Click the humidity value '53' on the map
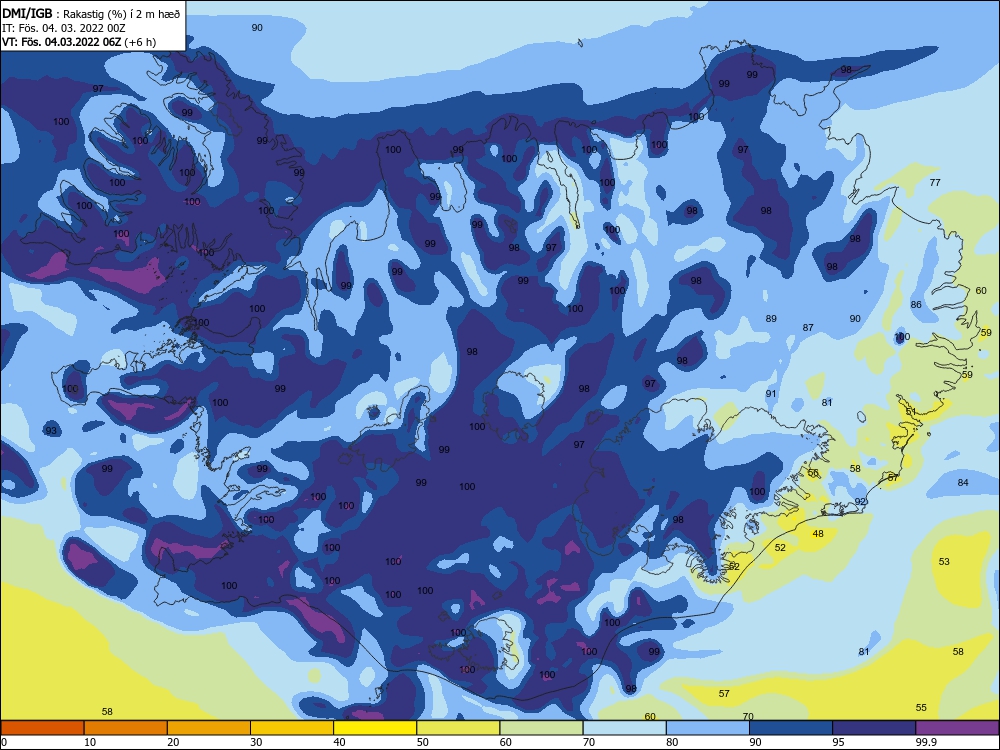This screenshot has width=1000, height=750. pyautogui.click(x=944, y=562)
